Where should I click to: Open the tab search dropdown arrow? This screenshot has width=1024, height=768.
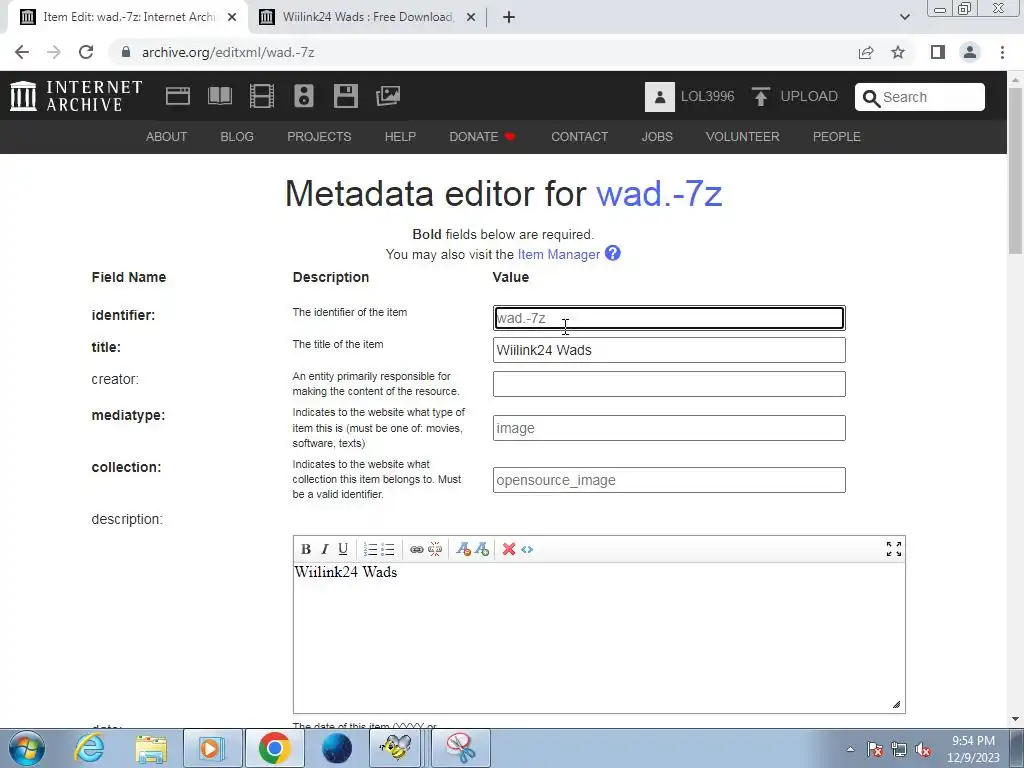tap(904, 17)
